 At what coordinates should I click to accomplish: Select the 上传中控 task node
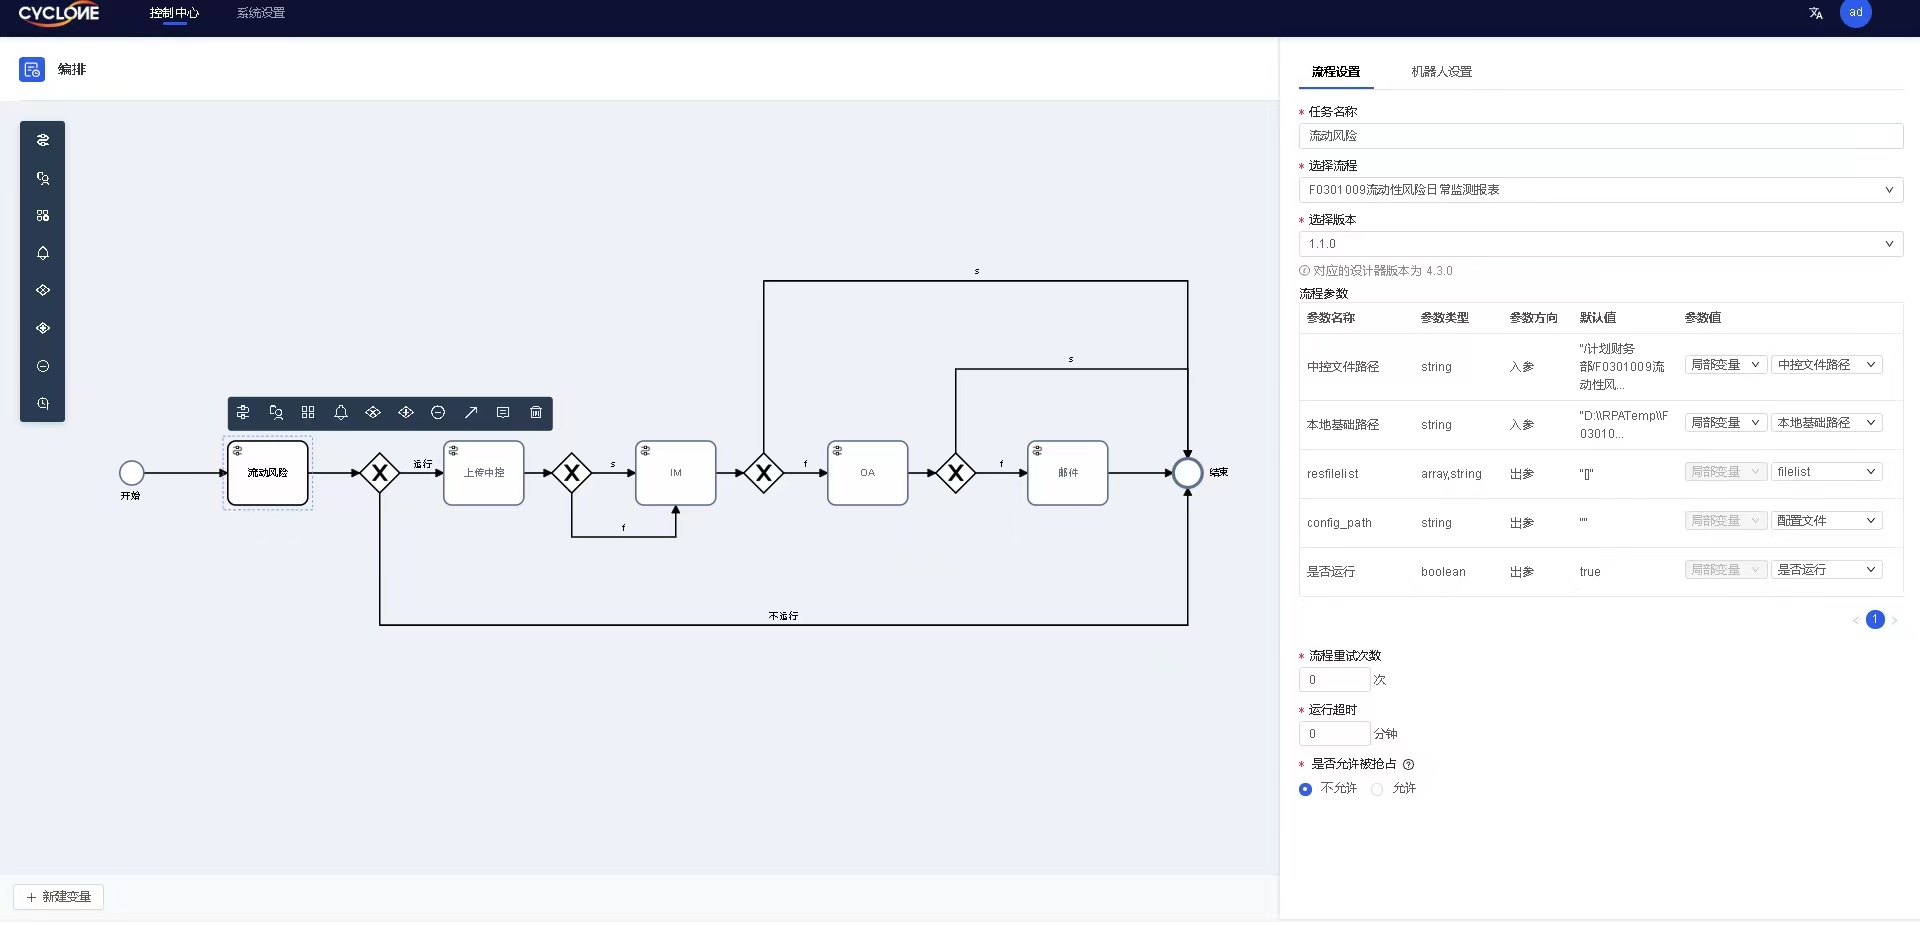coord(484,473)
